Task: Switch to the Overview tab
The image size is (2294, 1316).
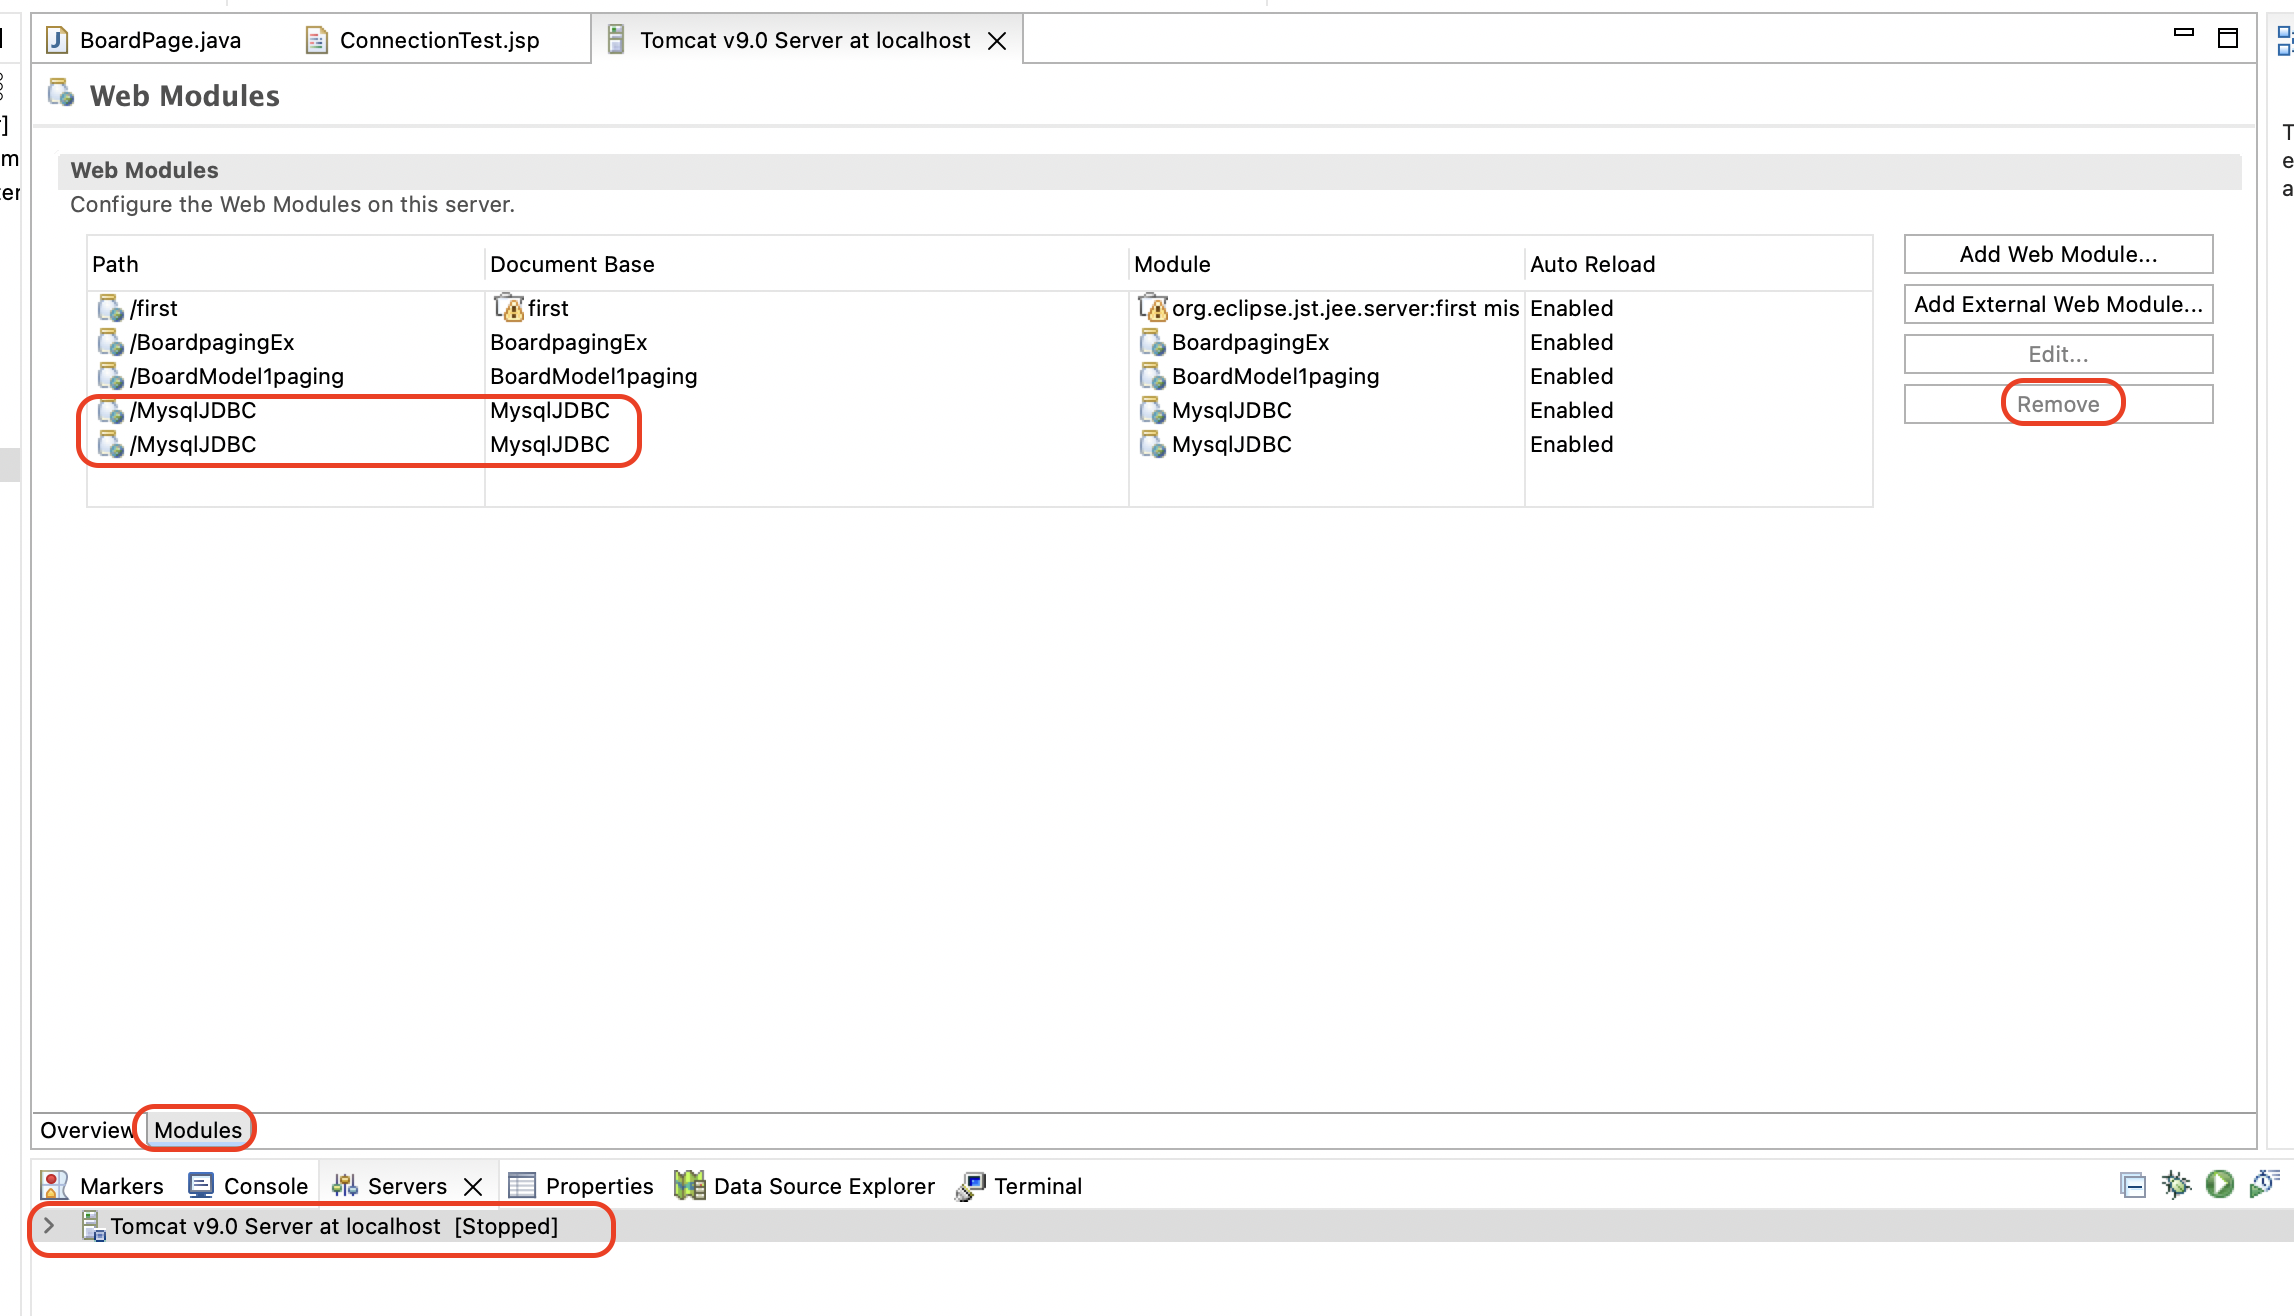Action: 86,1130
